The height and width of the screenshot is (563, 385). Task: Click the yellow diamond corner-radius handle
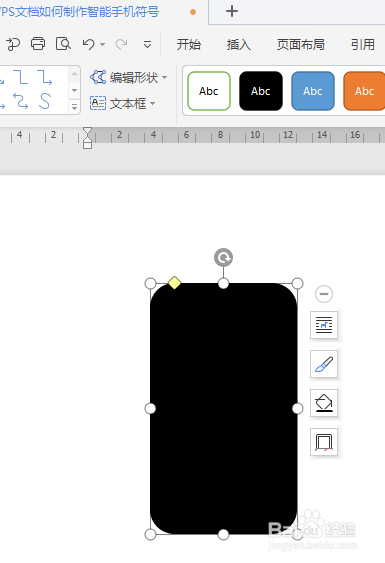174,283
